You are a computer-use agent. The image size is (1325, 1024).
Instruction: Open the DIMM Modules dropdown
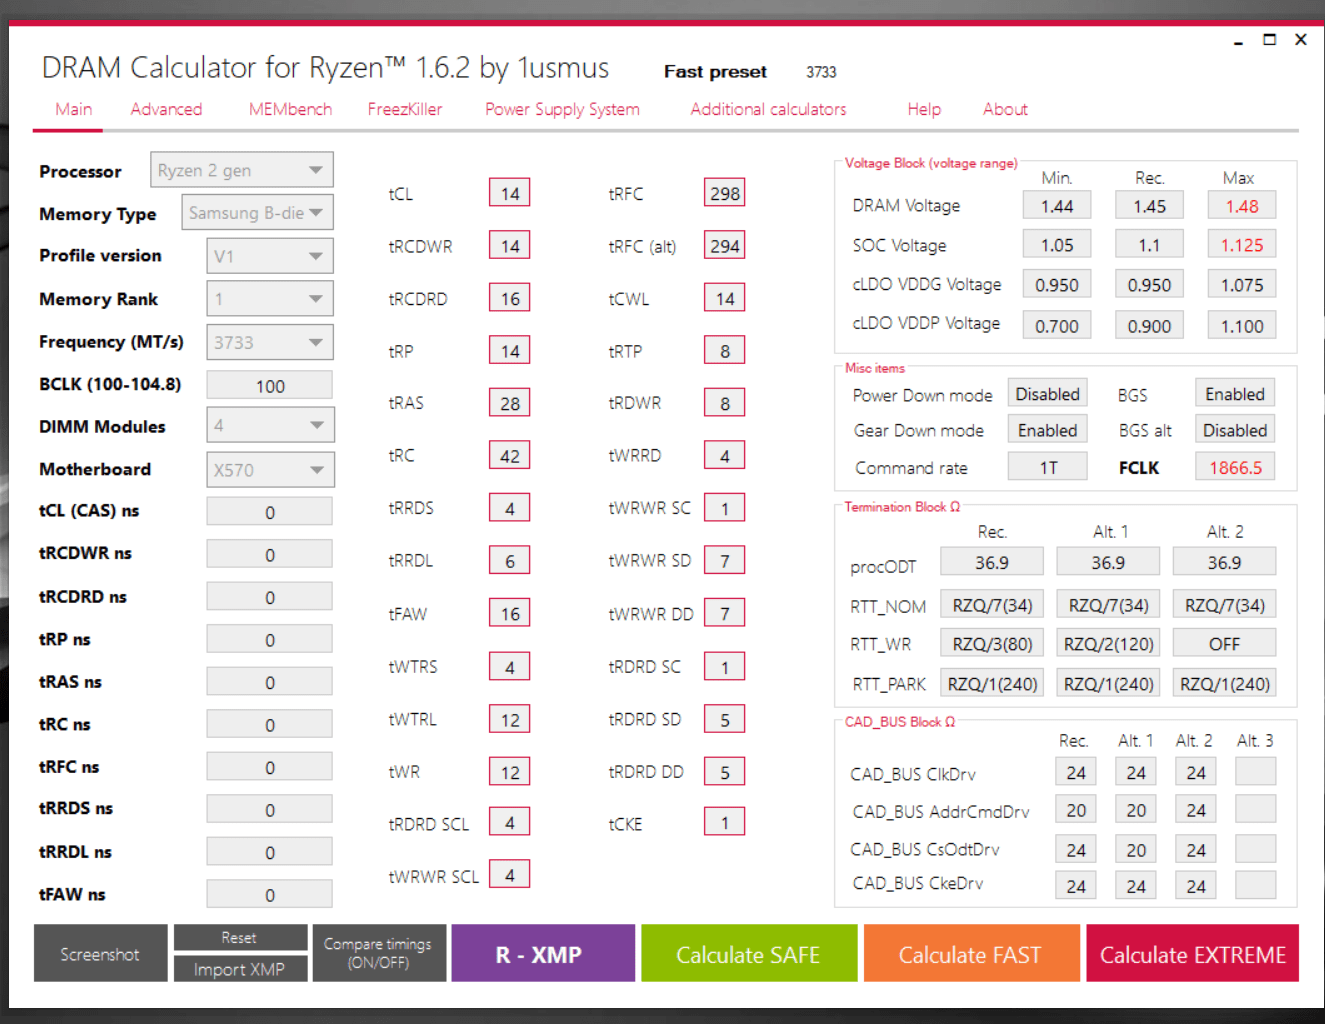tap(270, 425)
